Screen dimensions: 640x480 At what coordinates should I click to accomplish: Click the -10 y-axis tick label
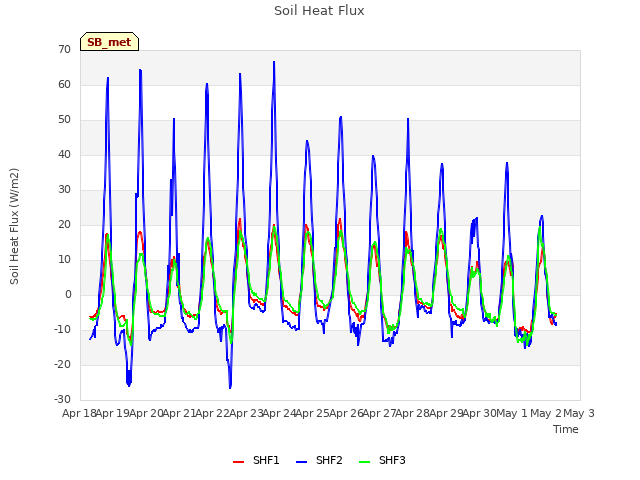[62, 329]
